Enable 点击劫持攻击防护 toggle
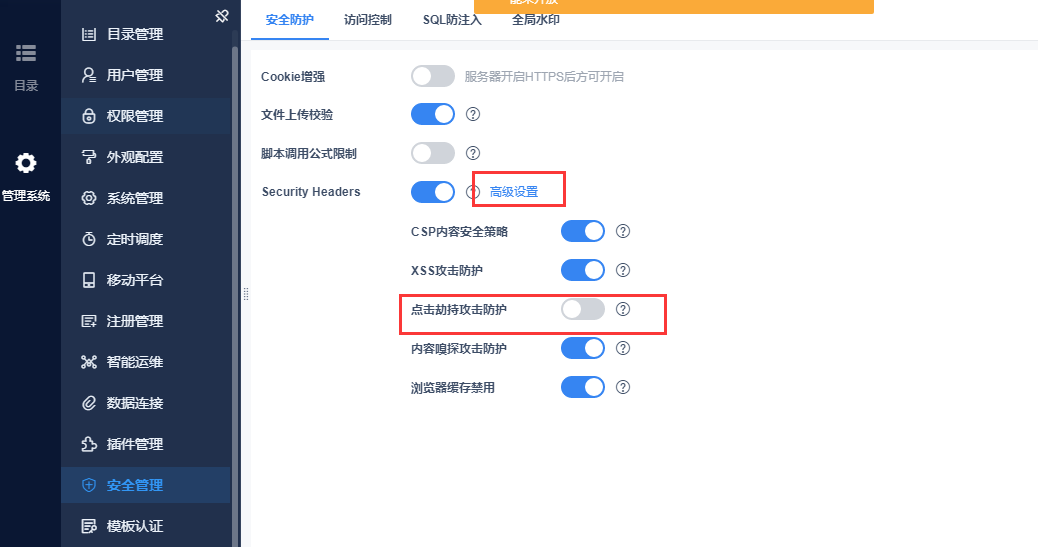The height and width of the screenshot is (547, 1038). click(583, 309)
